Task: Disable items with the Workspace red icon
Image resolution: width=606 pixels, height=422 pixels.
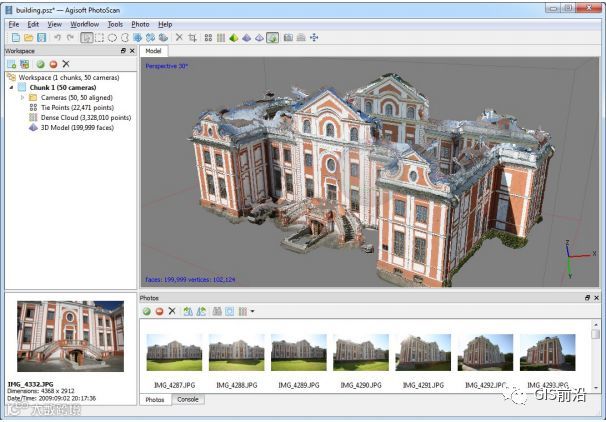Action: (53, 64)
